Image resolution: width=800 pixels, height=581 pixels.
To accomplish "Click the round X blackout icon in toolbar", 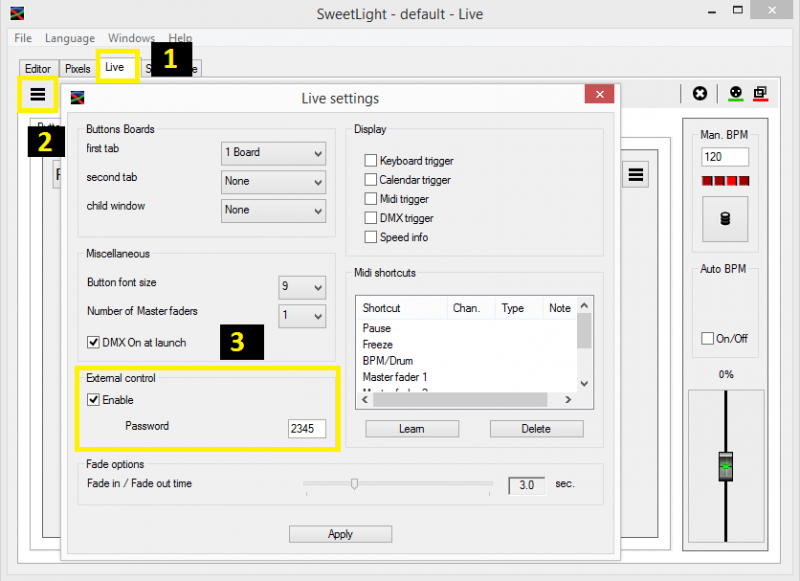I will click(699, 93).
